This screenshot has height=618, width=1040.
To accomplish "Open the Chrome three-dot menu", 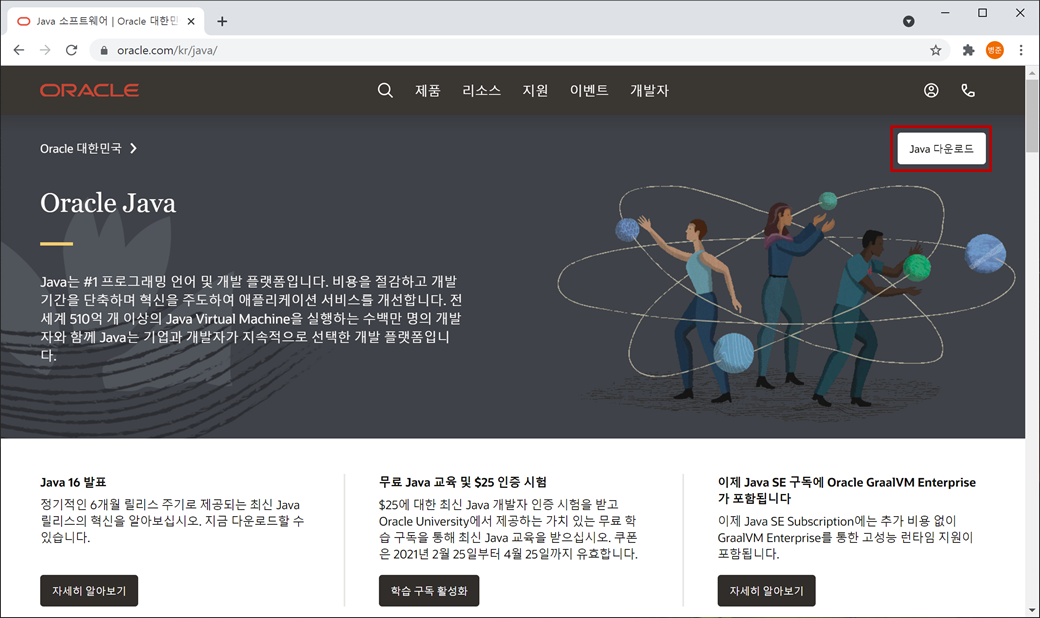I will 1021,50.
